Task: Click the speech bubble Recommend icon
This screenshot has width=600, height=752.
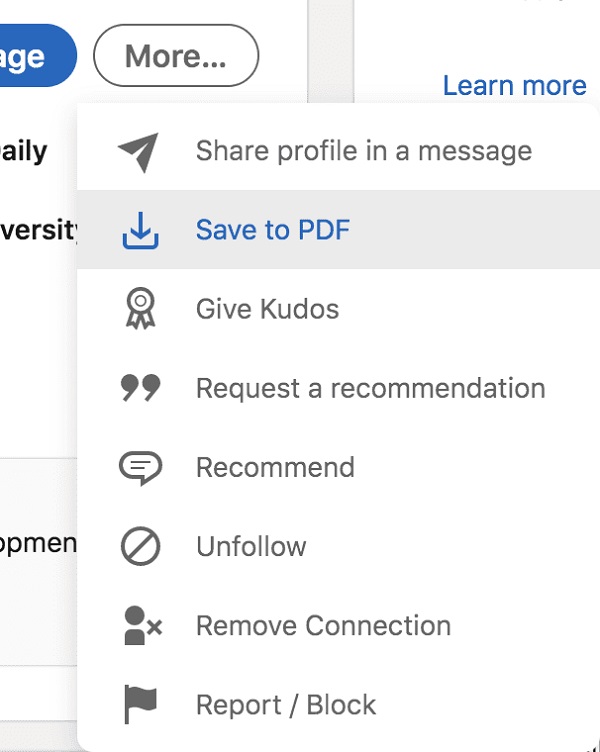Action: coord(140,467)
